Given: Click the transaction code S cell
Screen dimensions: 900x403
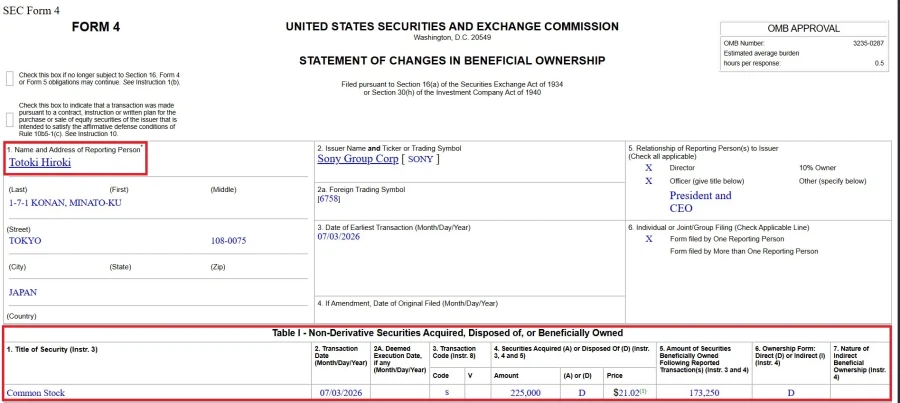Looking at the screenshot, I should (x=447, y=393).
